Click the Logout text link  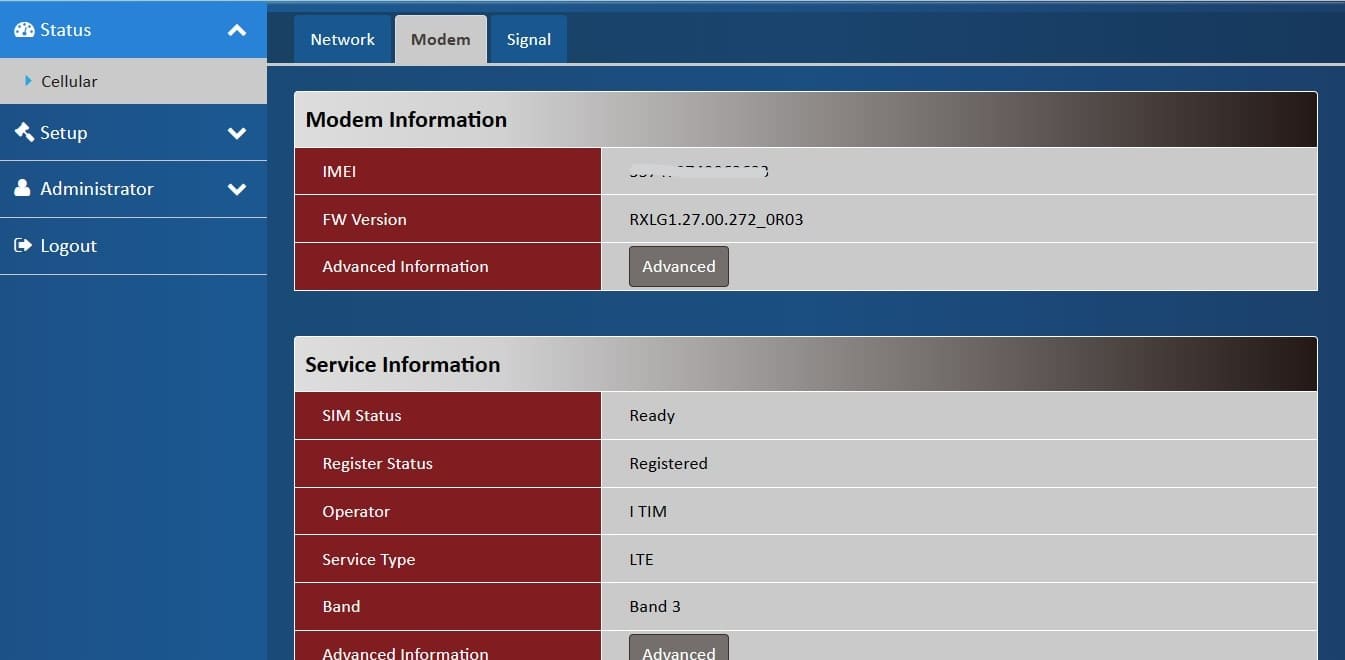tap(68, 246)
